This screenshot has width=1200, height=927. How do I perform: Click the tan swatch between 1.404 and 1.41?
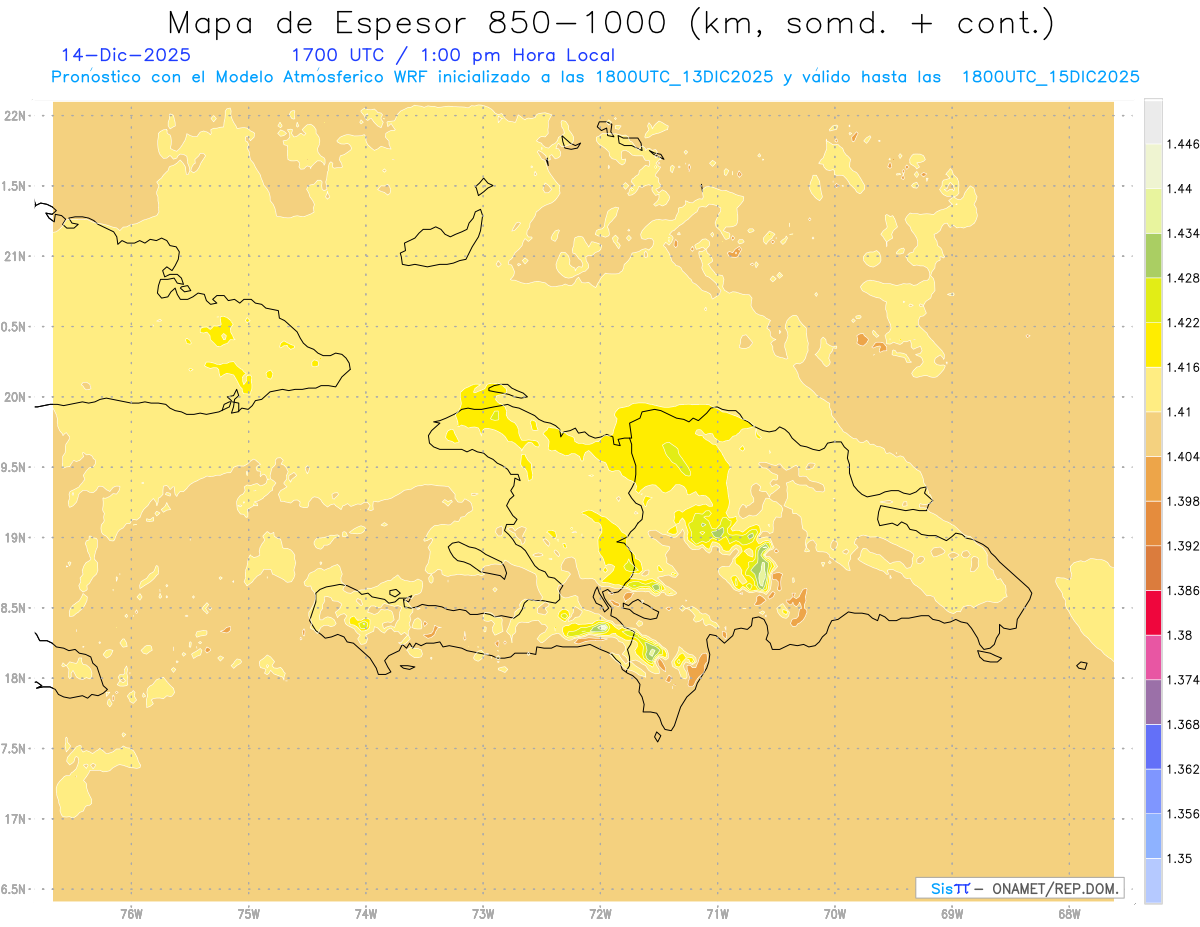pos(1153,434)
